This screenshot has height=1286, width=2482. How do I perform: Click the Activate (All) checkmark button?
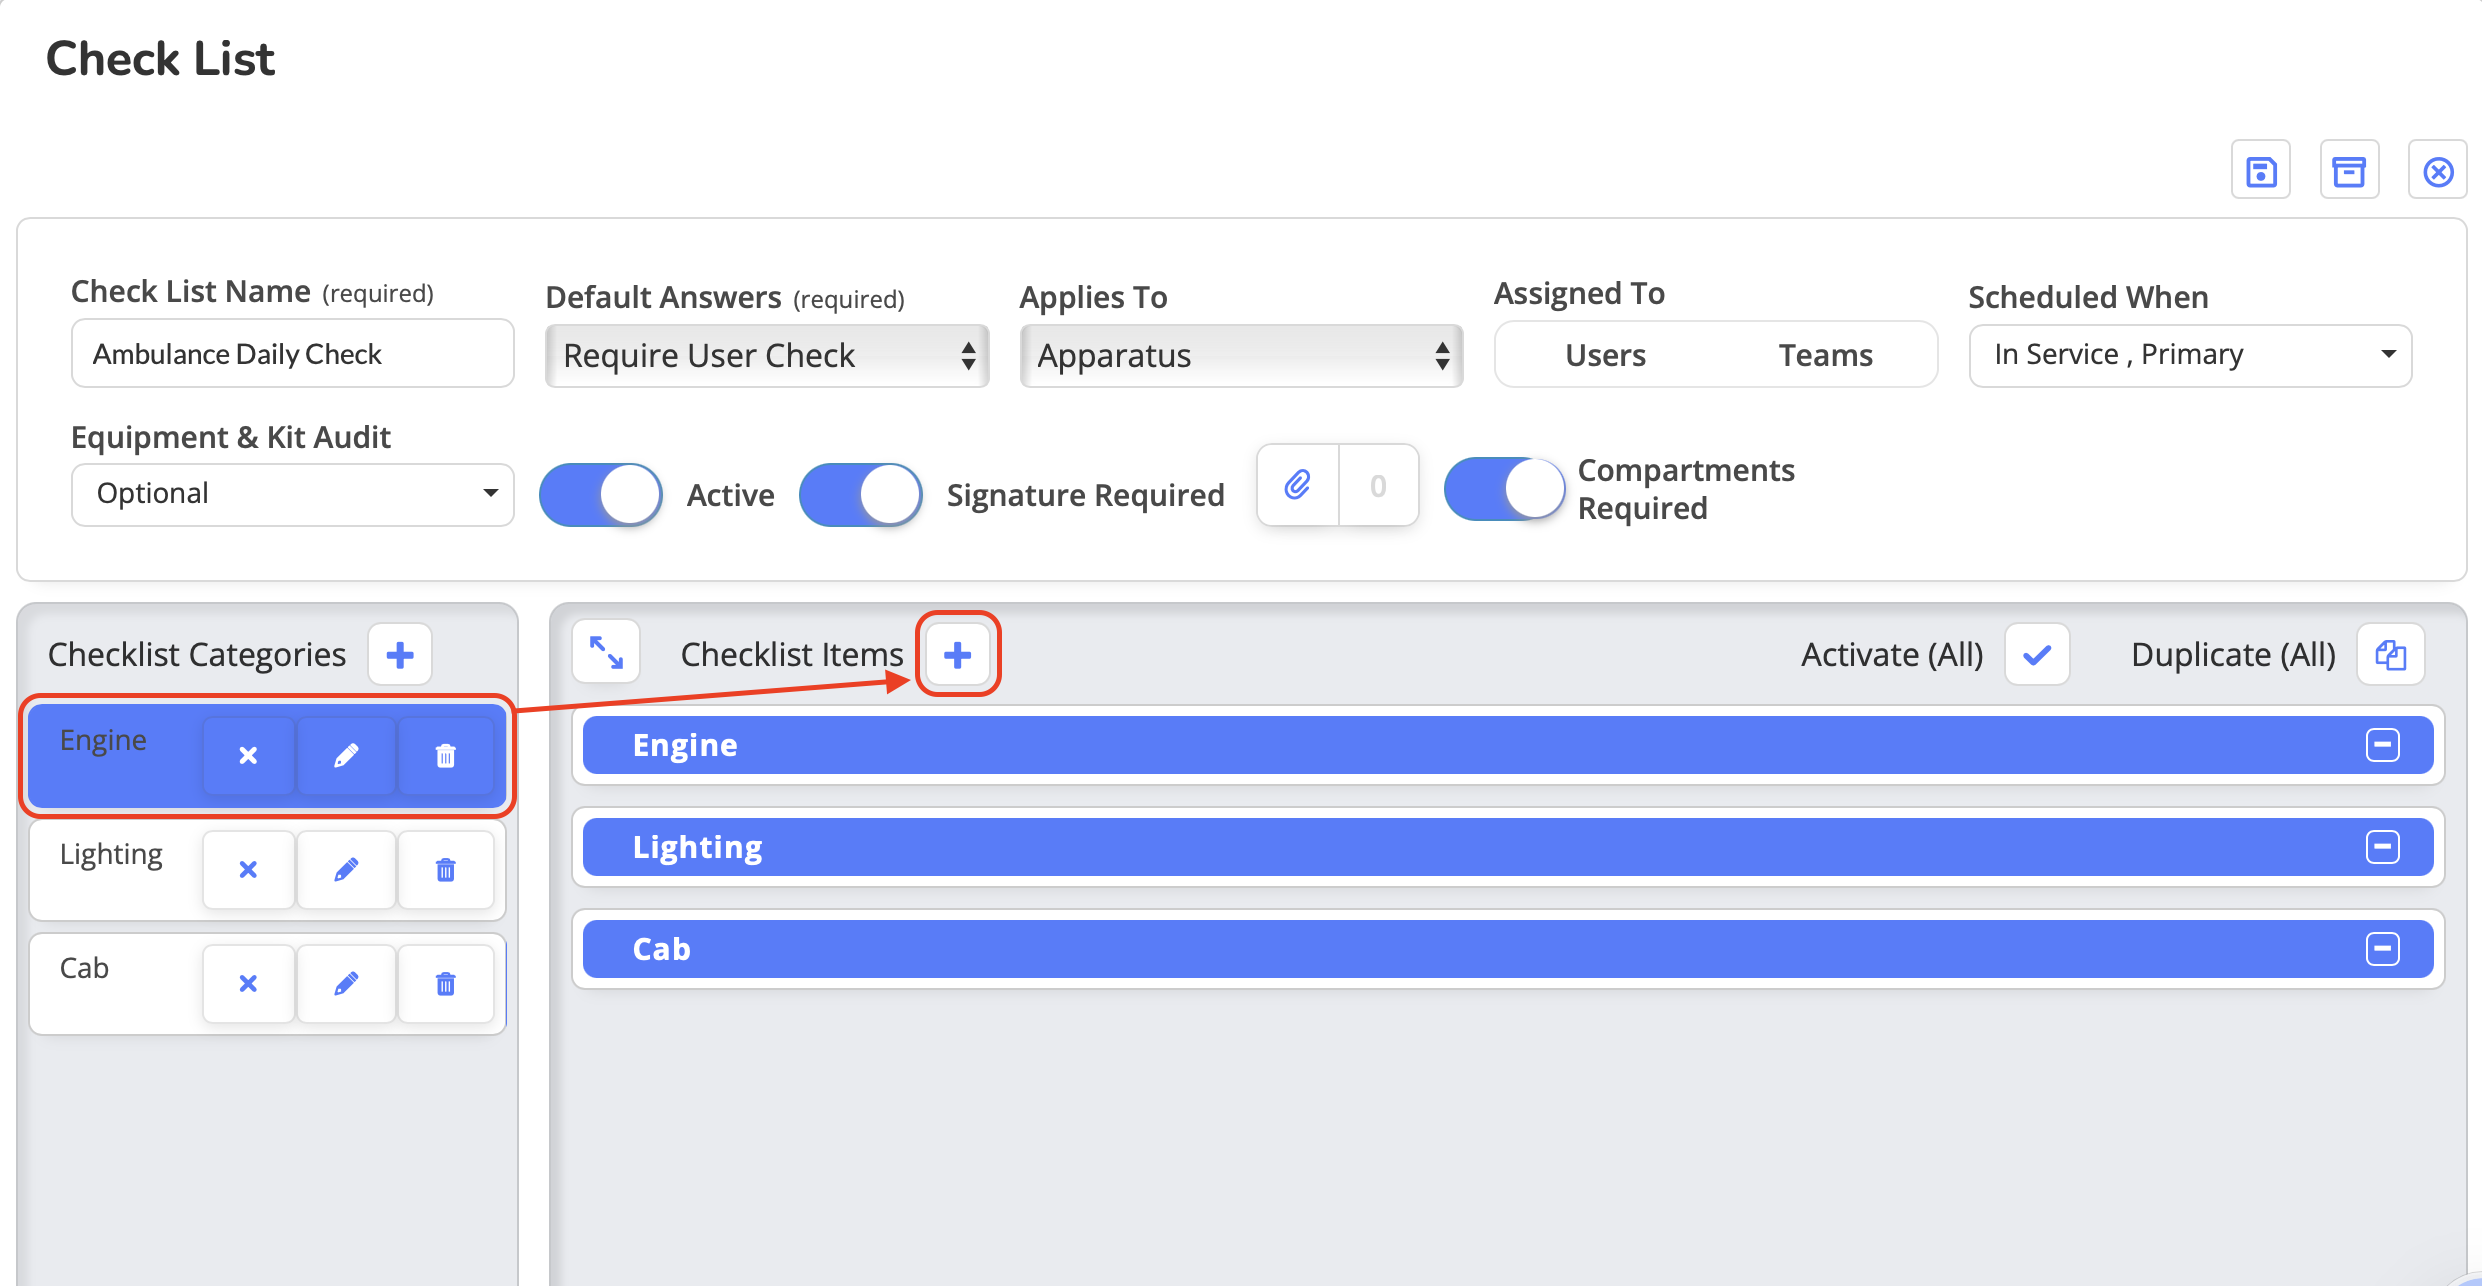tap(2037, 655)
